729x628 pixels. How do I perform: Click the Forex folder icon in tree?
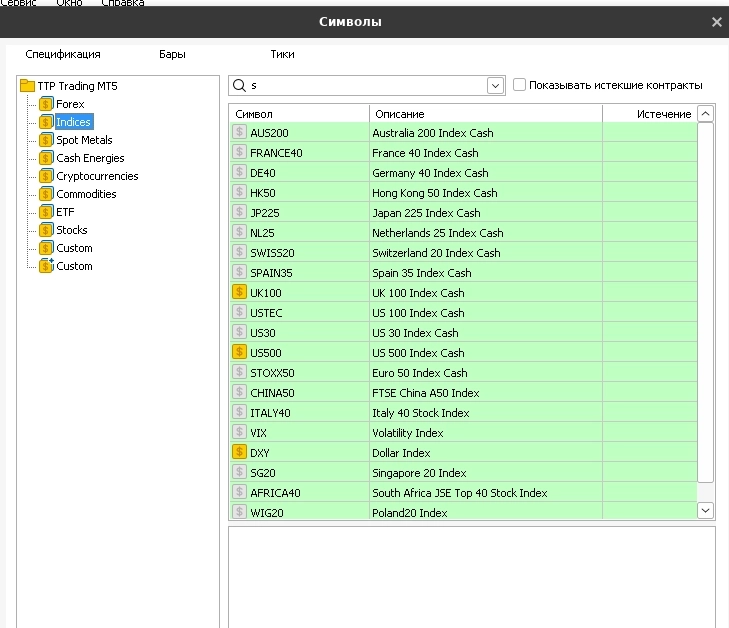(46, 104)
